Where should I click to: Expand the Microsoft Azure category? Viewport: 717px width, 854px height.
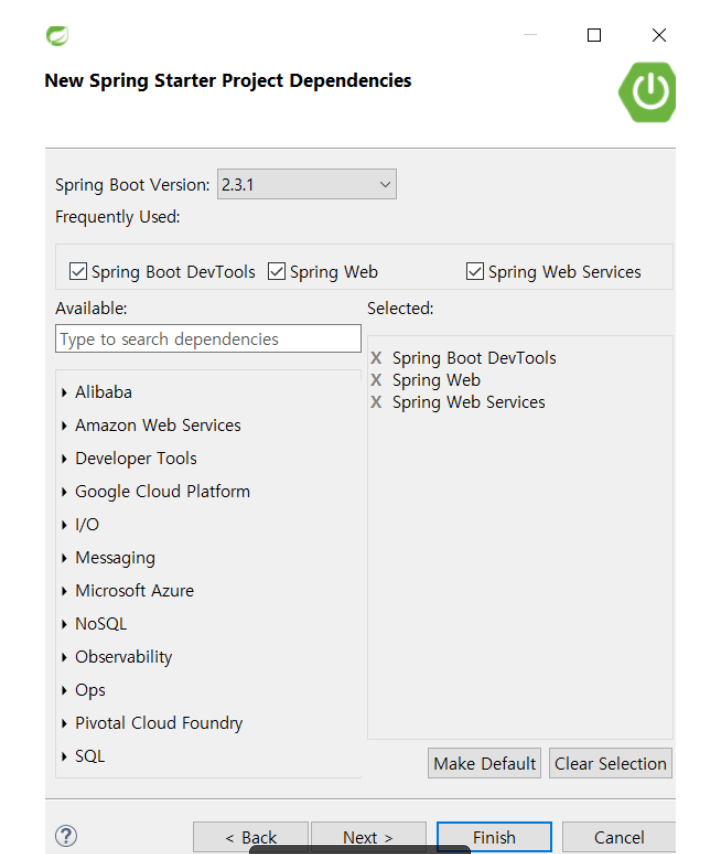(x=64, y=591)
